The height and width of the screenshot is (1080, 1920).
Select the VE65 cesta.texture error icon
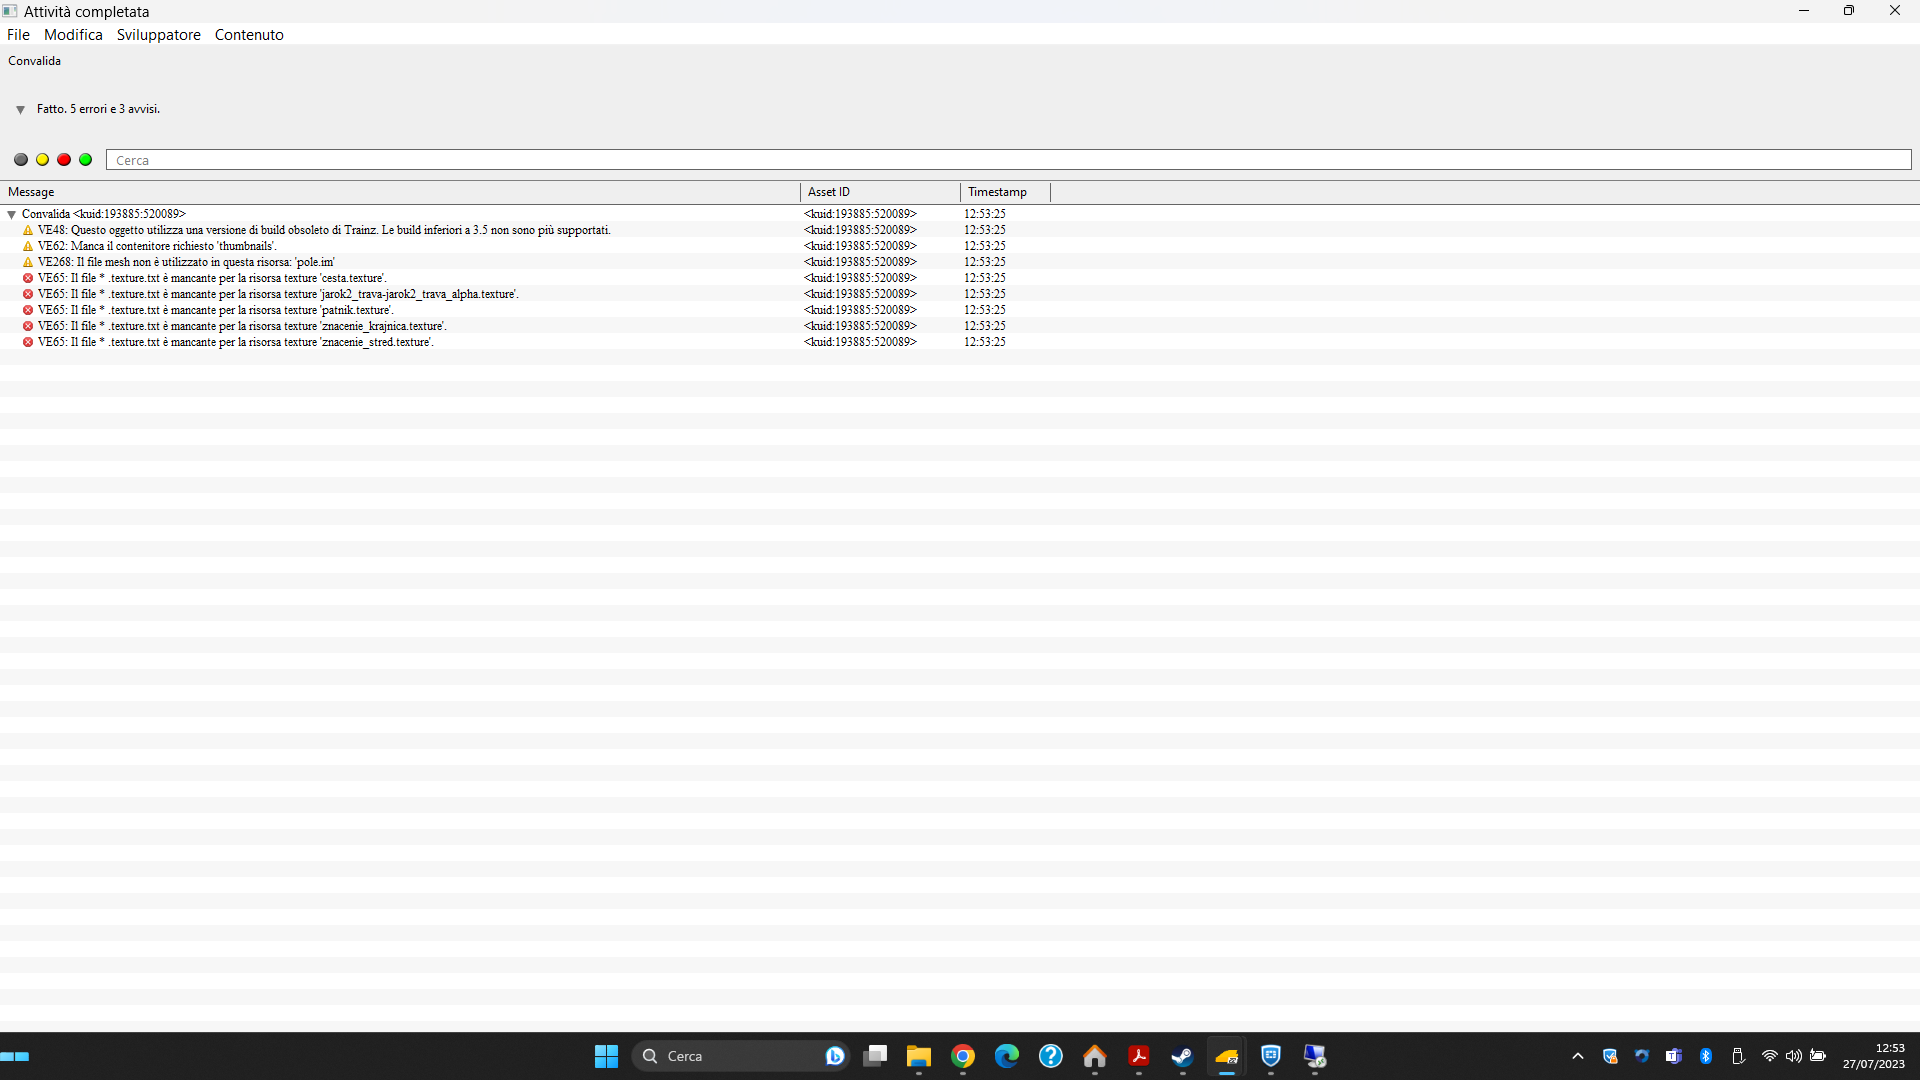[x=28, y=278]
